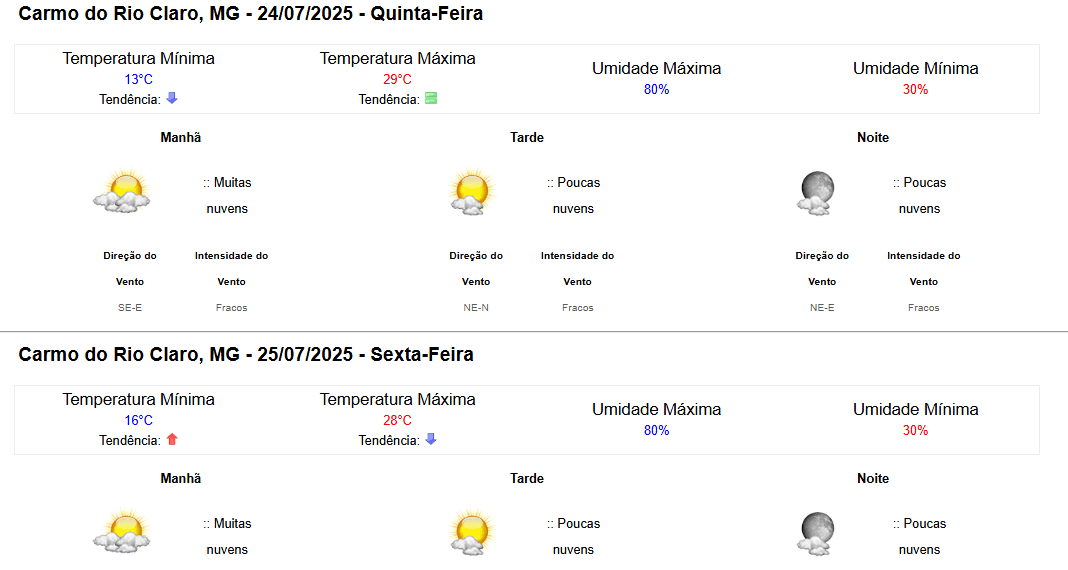The height and width of the screenshot is (570, 1068).
Task: Click the 25/07 night moon icon
Action: [816, 533]
